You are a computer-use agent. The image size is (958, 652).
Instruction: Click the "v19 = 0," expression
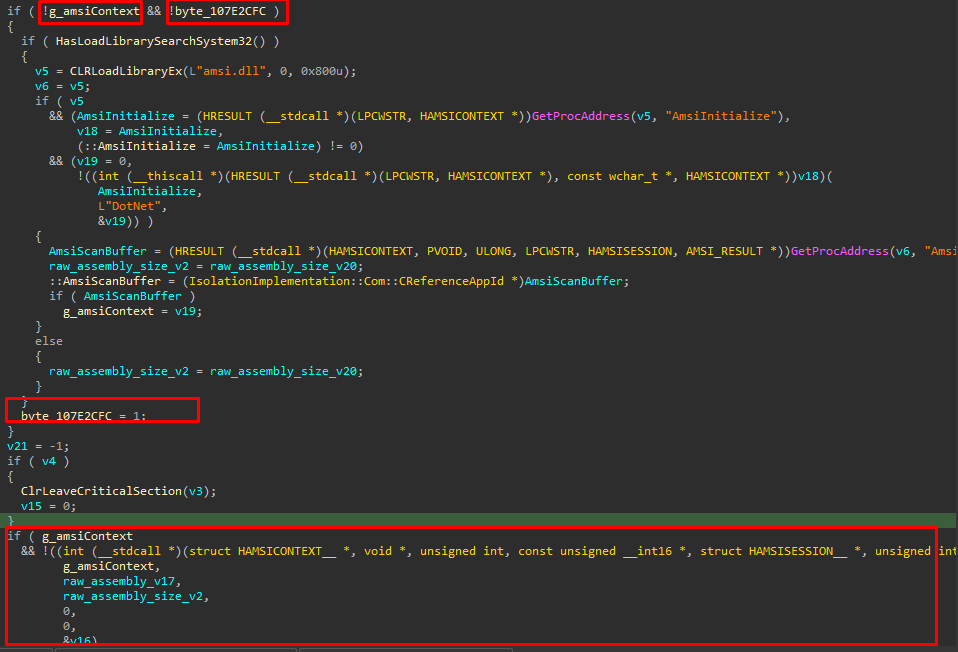tap(104, 161)
